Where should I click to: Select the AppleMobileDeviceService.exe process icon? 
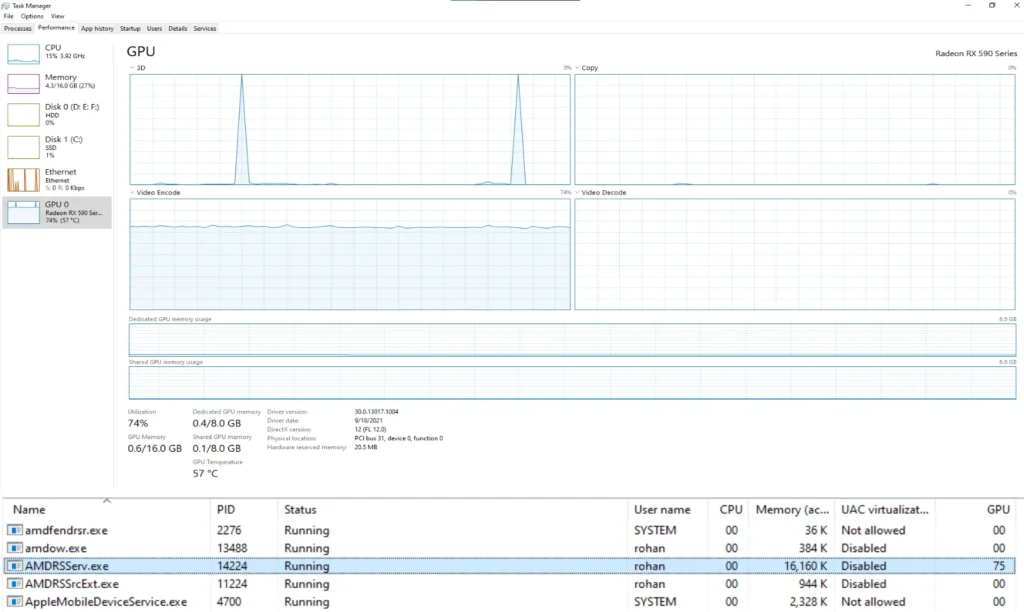[x=15, y=602]
